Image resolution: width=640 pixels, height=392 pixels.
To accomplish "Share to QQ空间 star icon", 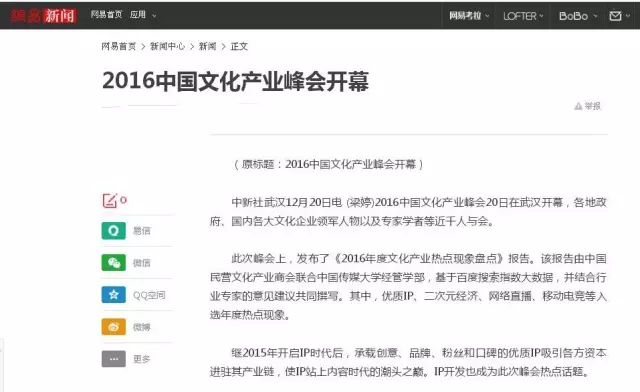I will click(x=113, y=294).
